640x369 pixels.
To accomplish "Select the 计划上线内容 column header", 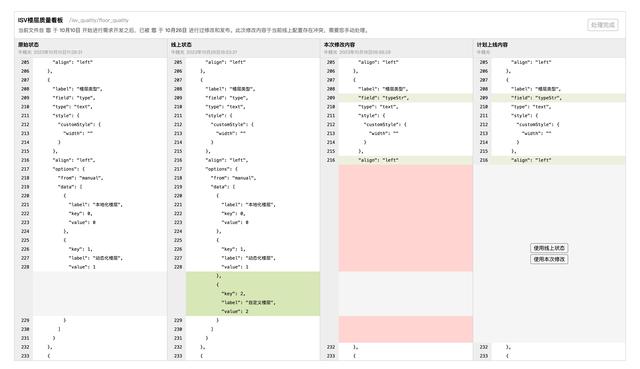I will (x=492, y=44).
